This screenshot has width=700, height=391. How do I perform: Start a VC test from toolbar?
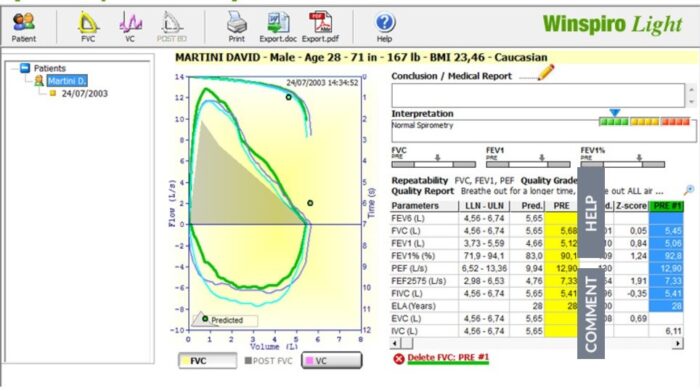130,27
